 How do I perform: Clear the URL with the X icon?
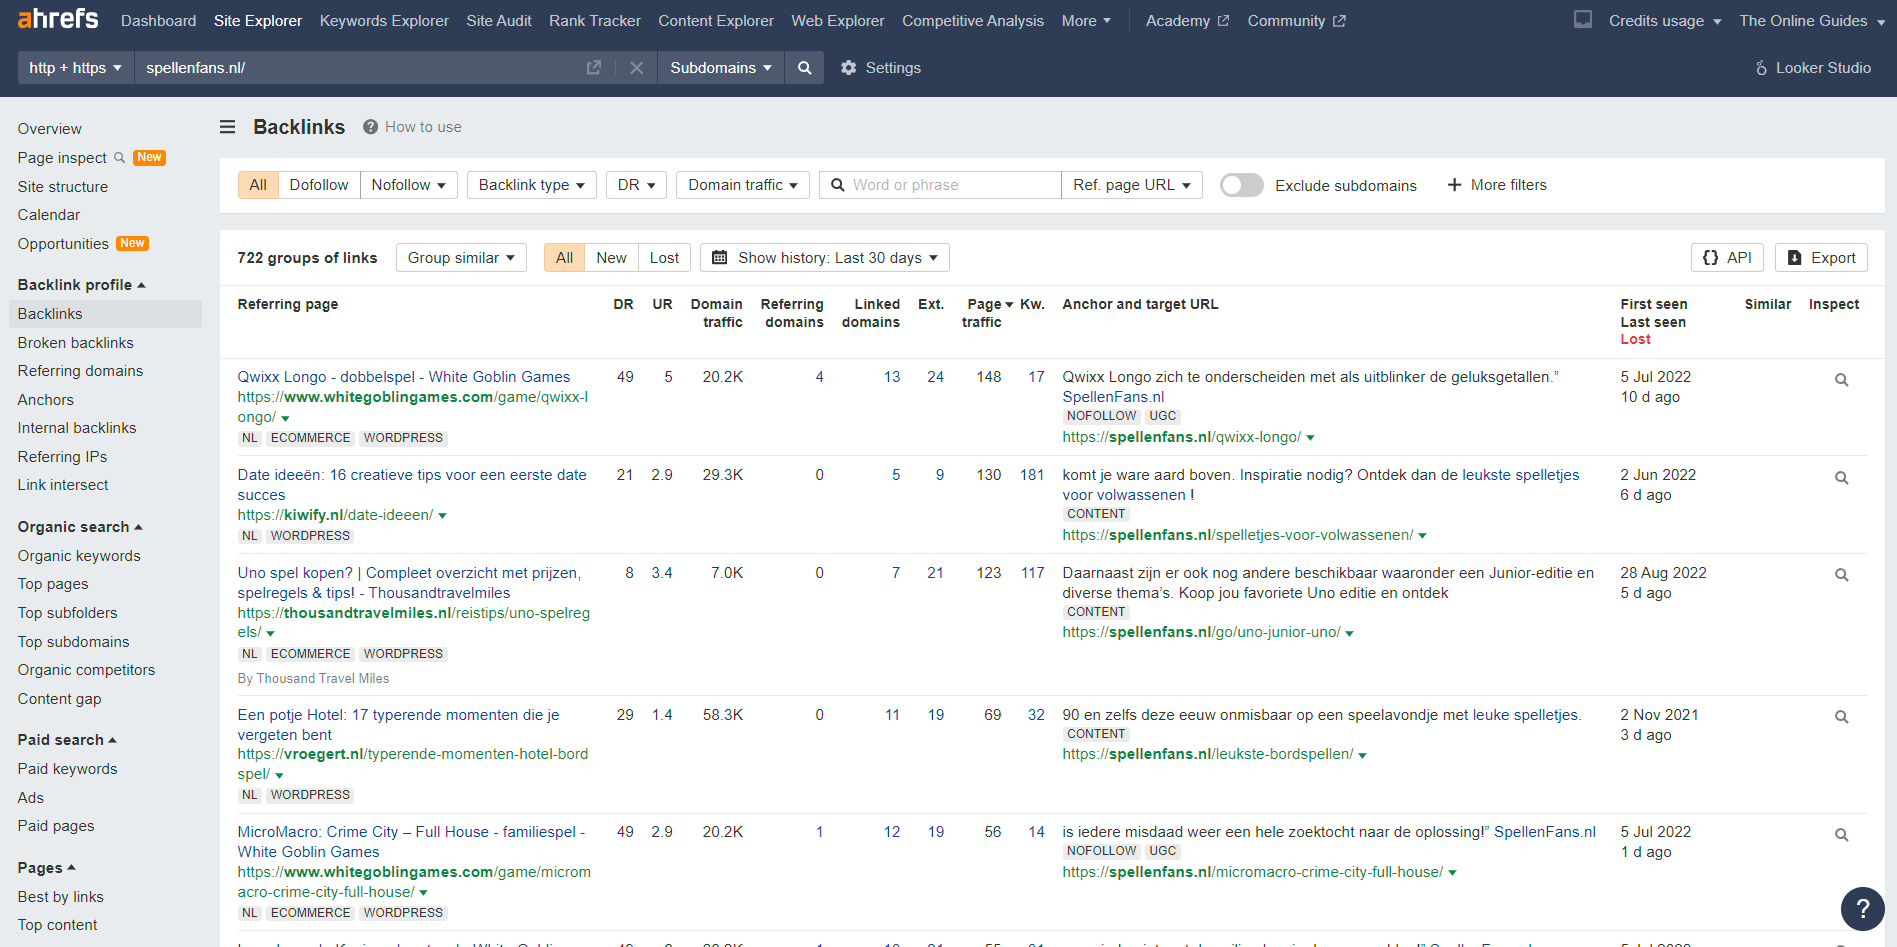(x=636, y=68)
